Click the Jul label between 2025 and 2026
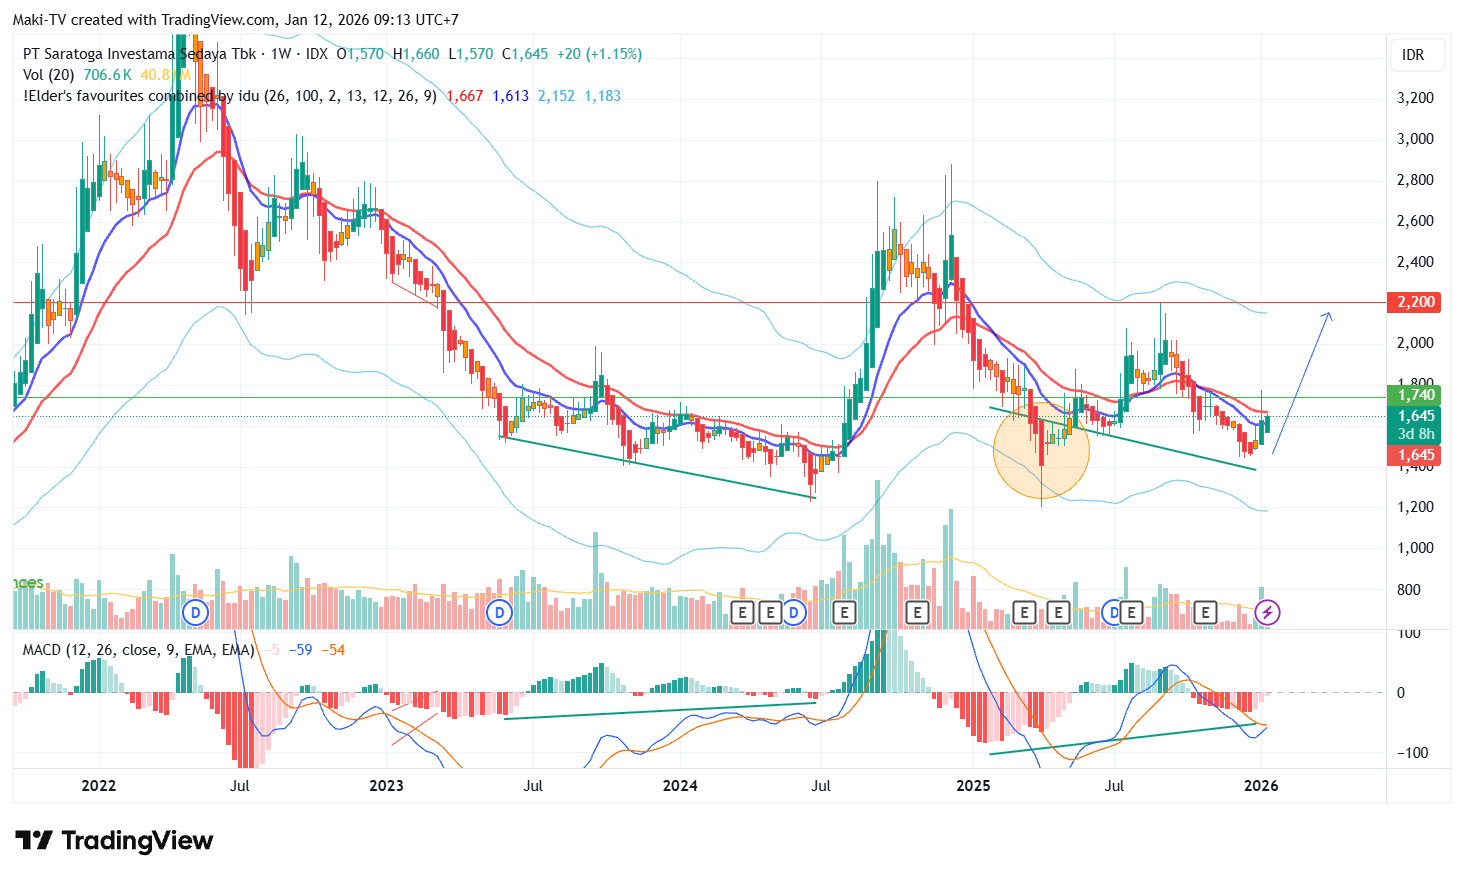The width and height of the screenshot is (1464, 878). [x=1114, y=786]
